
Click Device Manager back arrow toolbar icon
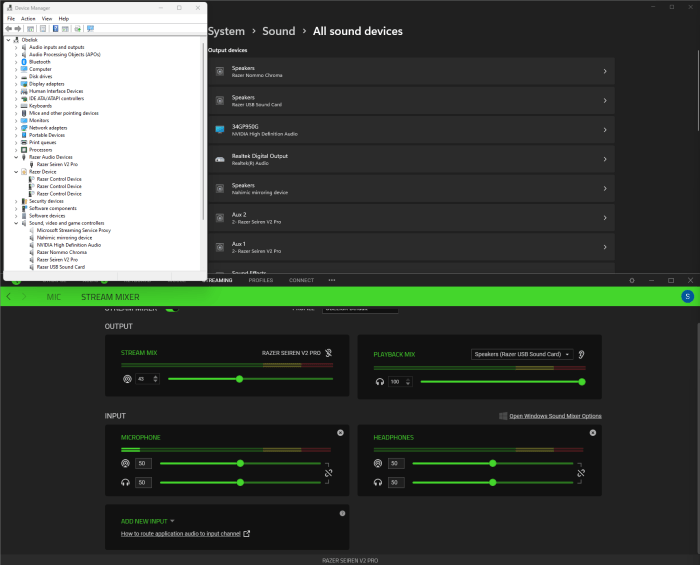coord(8,29)
